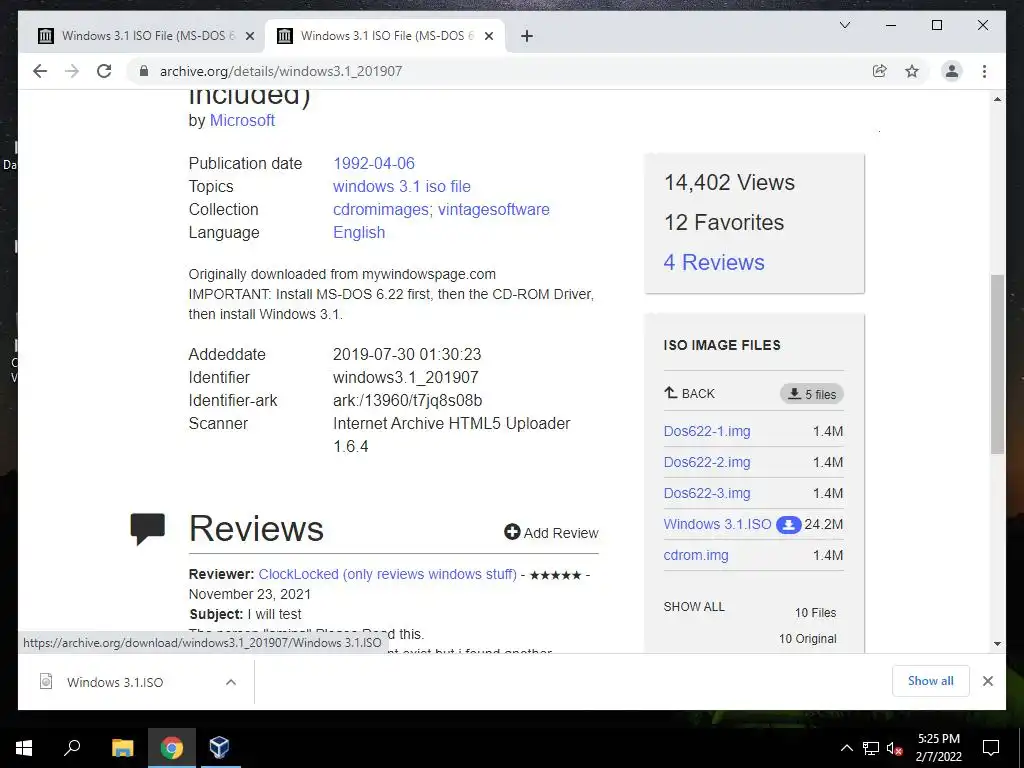Click the muted volume tray icon
The width and height of the screenshot is (1024, 768).
[x=894, y=748]
